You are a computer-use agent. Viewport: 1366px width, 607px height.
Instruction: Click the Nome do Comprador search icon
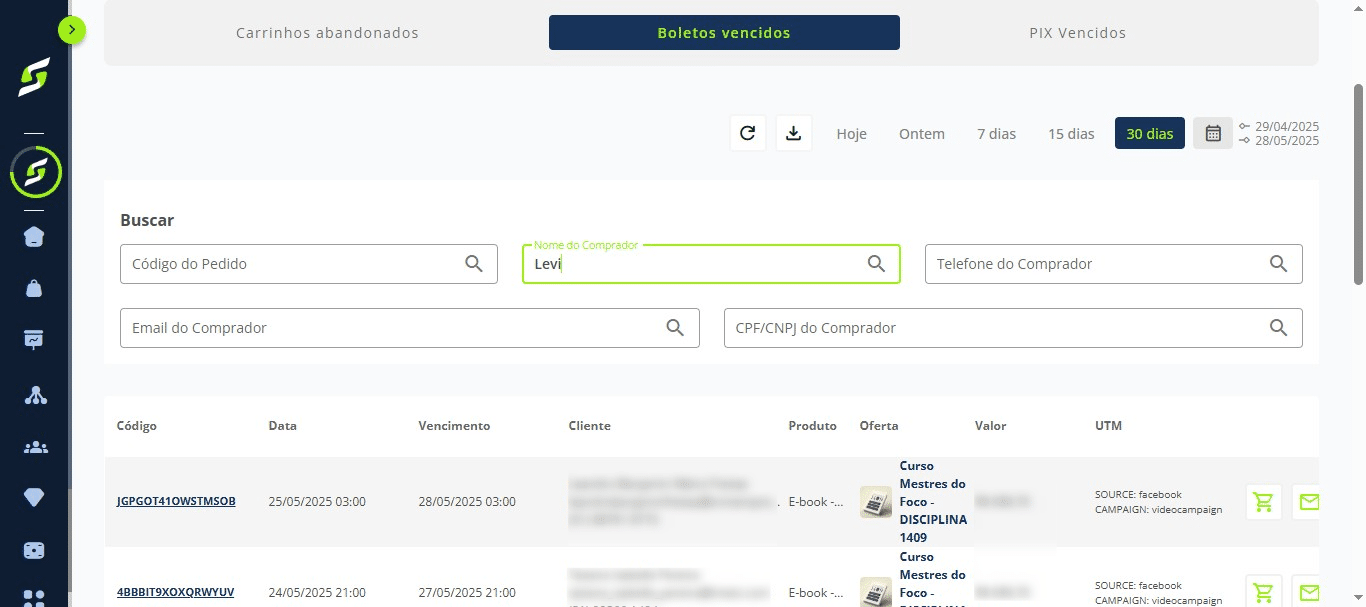tap(876, 264)
